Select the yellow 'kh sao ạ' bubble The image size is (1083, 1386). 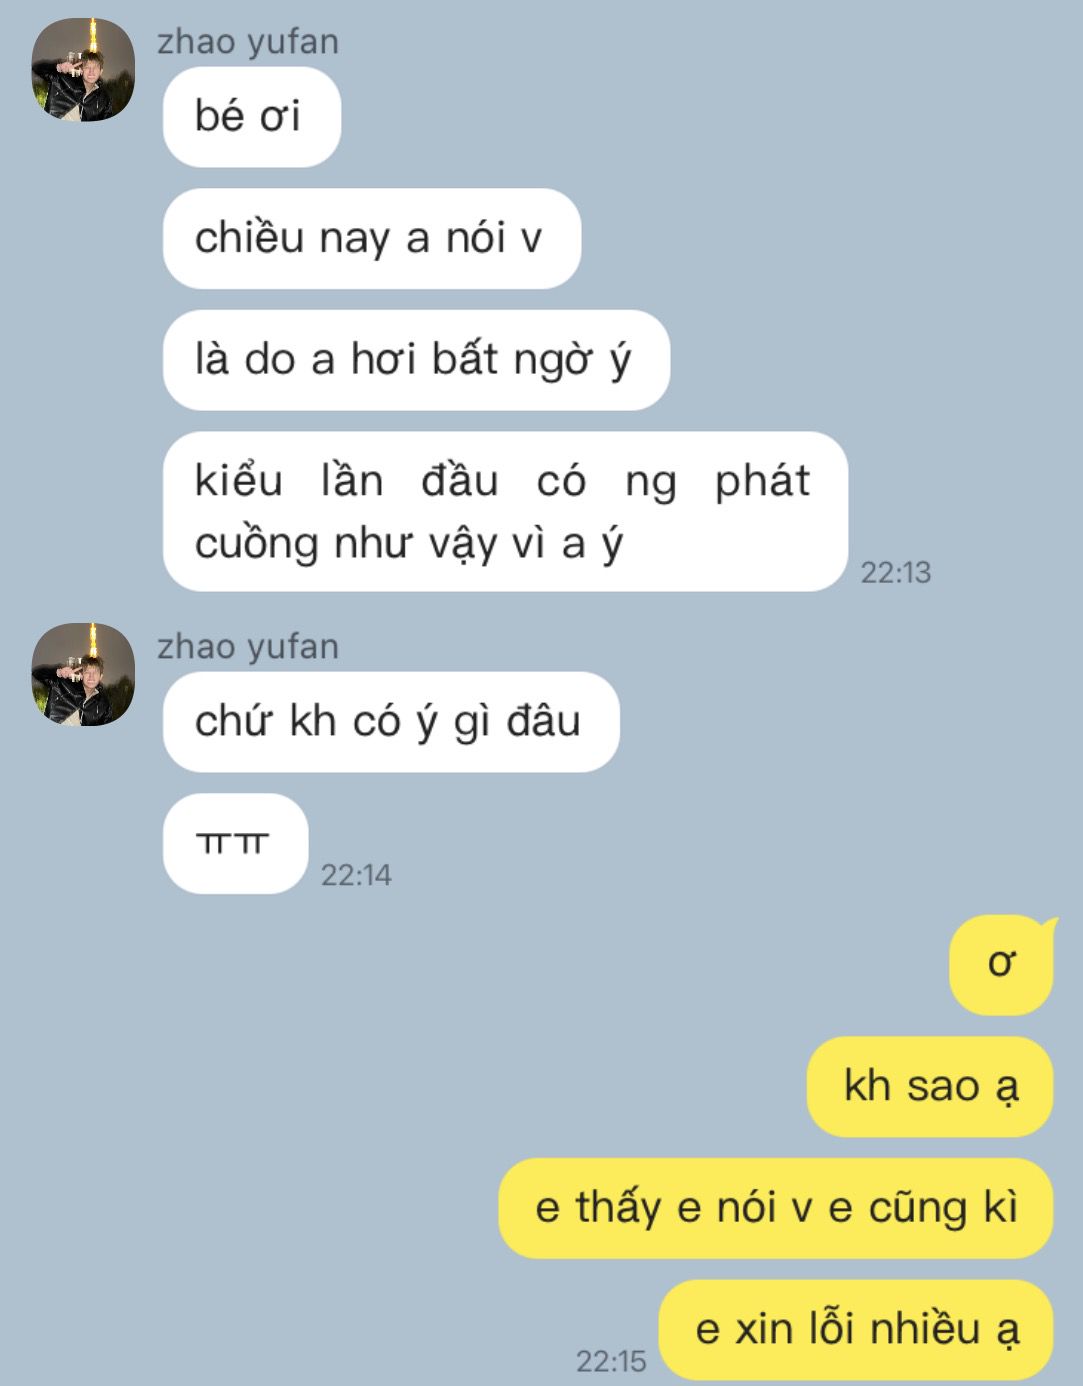pyautogui.click(x=930, y=1086)
